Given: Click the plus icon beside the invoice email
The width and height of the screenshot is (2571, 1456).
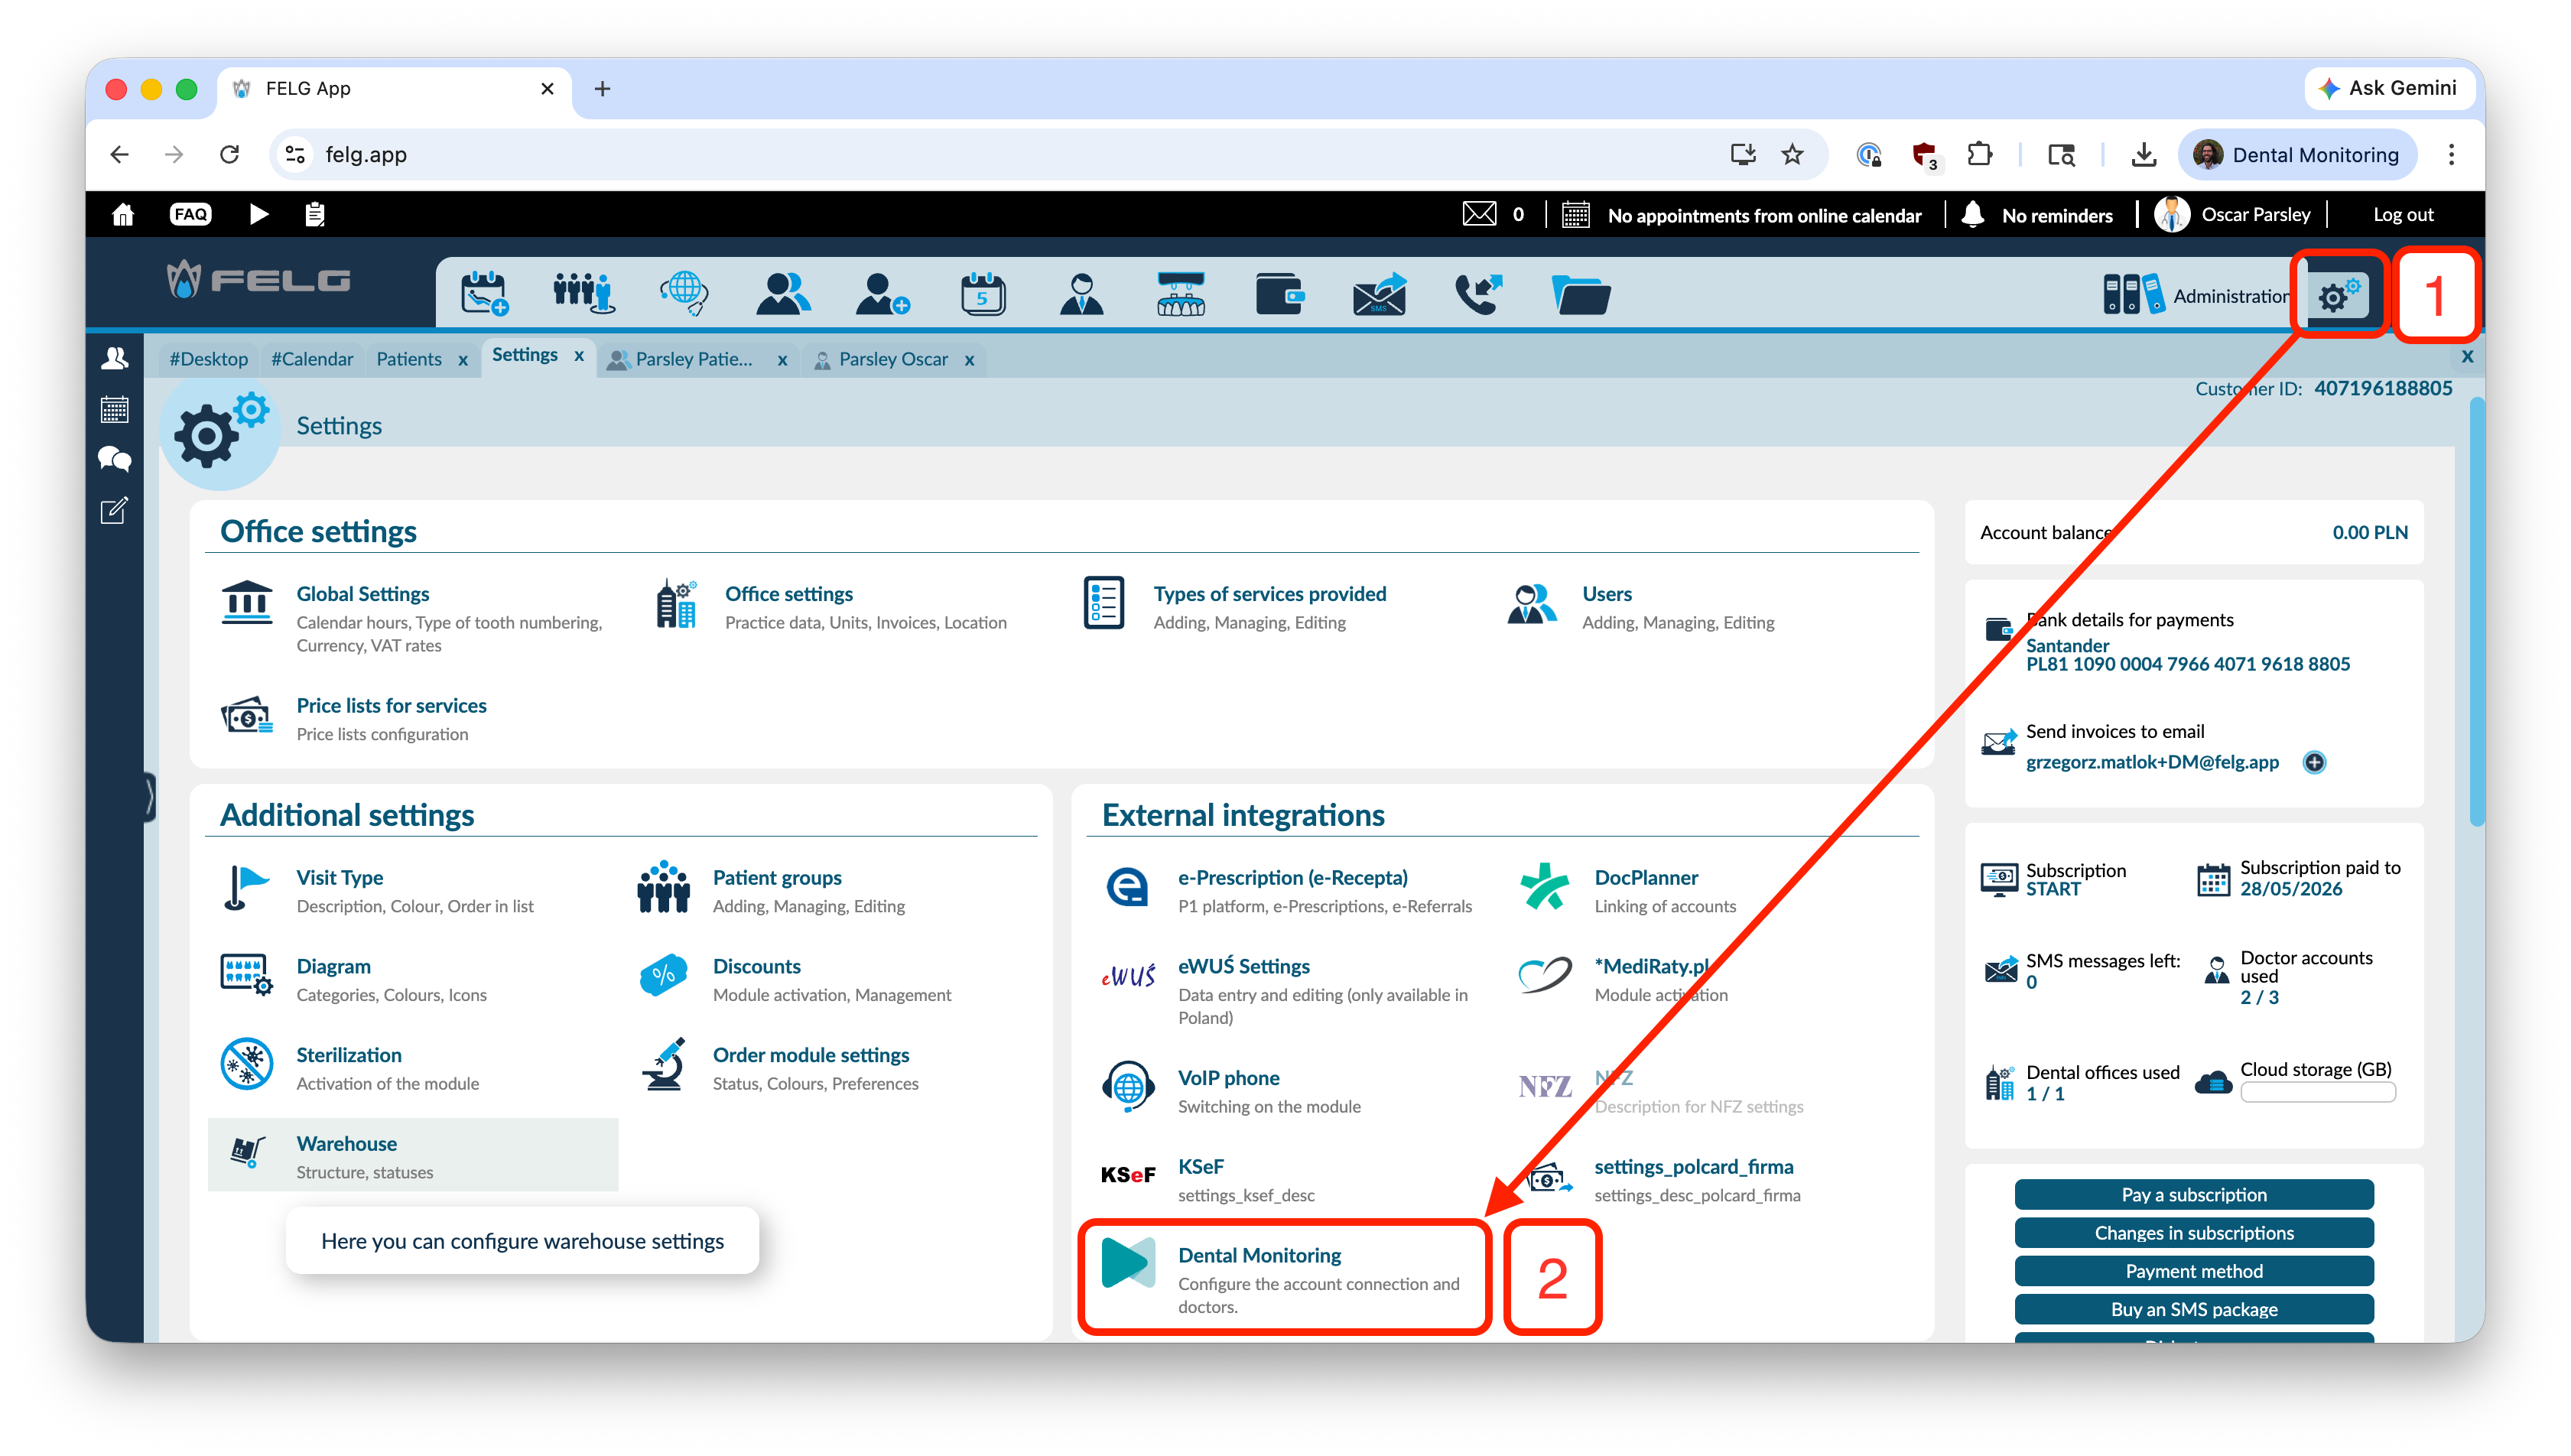Looking at the screenshot, I should click(2314, 762).
